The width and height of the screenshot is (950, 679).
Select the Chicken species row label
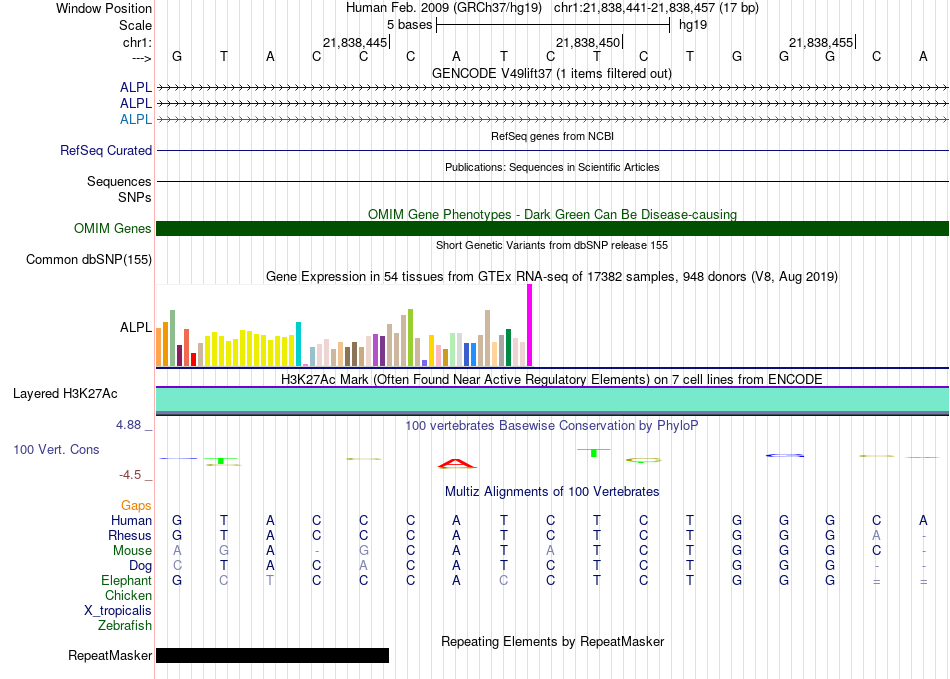tap(128, 595)
